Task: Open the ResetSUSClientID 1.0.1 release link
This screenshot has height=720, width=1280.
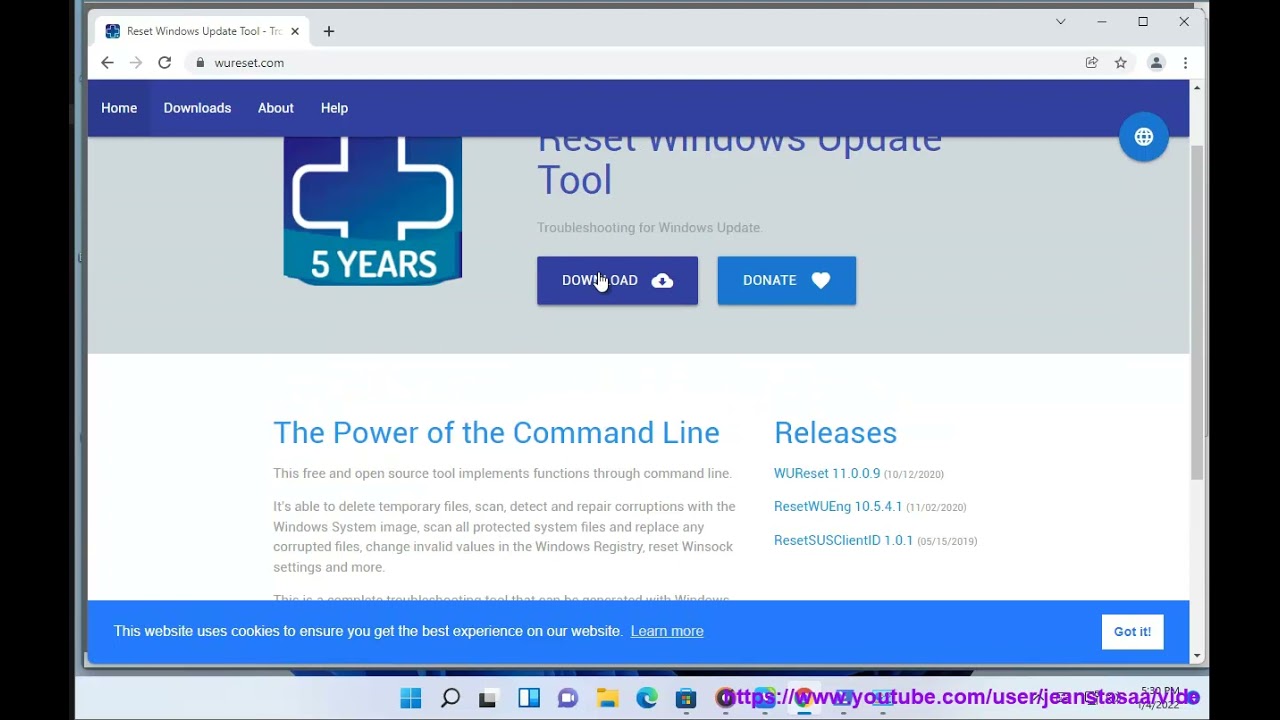Action: pos(844,541)
